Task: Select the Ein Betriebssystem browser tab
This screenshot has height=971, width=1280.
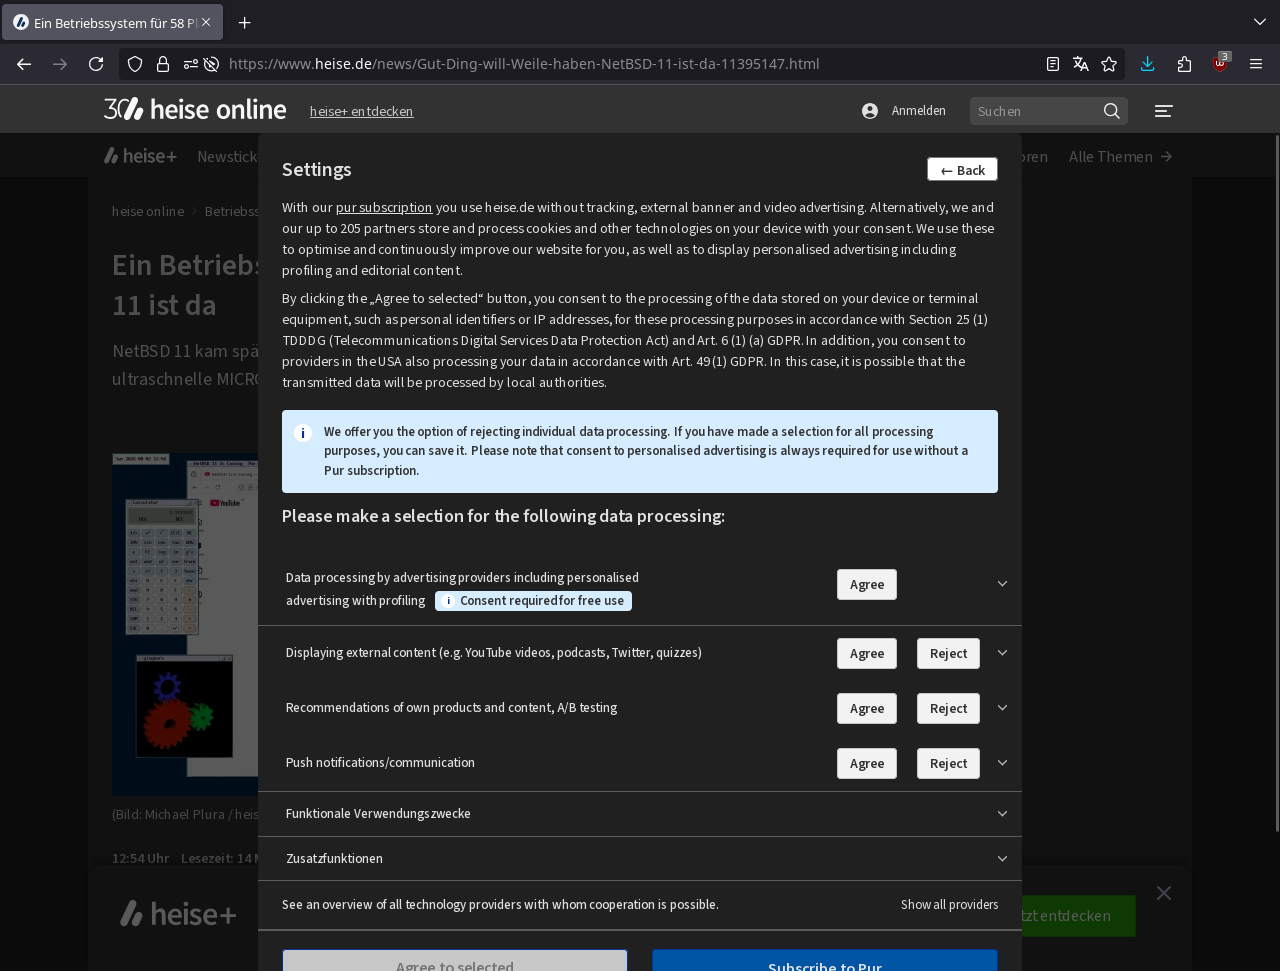Action: [x=112, y=22]
